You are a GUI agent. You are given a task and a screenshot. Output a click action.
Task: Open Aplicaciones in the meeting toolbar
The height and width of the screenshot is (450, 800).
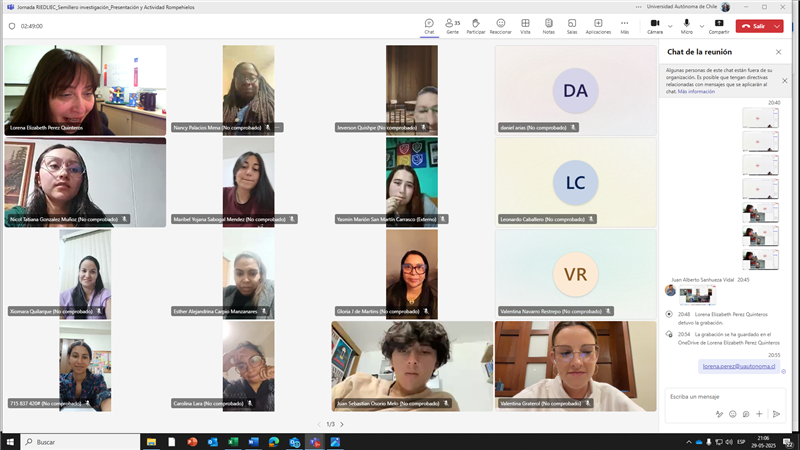(x=598, y=26)
